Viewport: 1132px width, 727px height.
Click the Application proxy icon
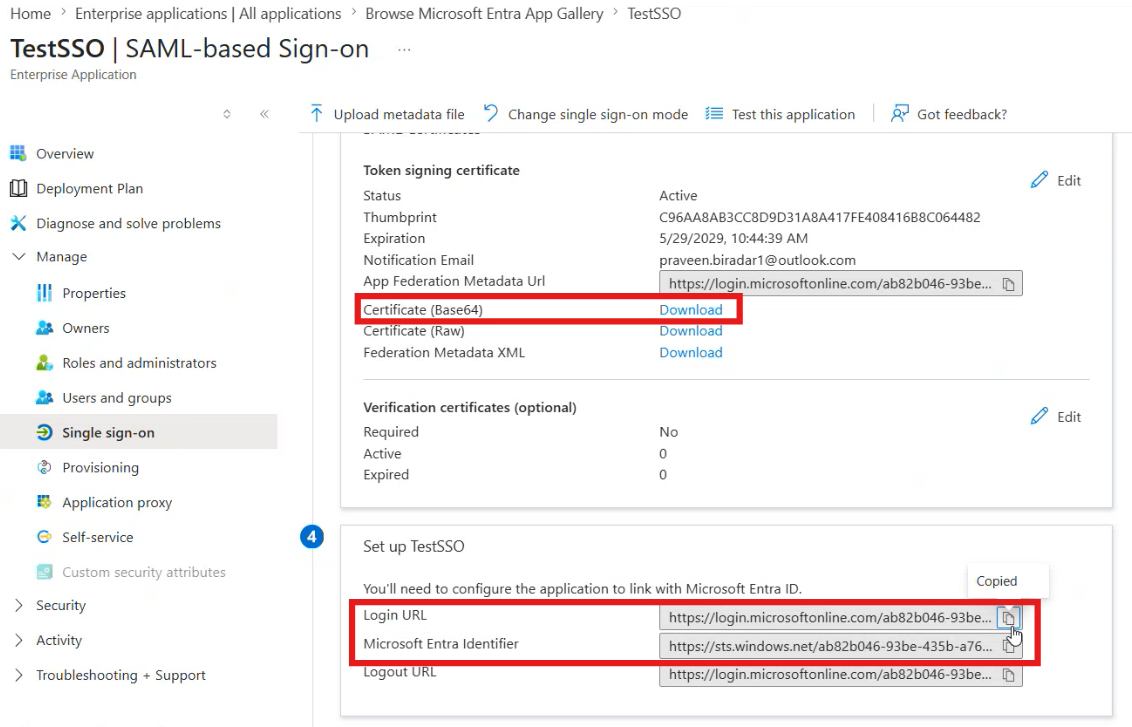tap(44, 502)
